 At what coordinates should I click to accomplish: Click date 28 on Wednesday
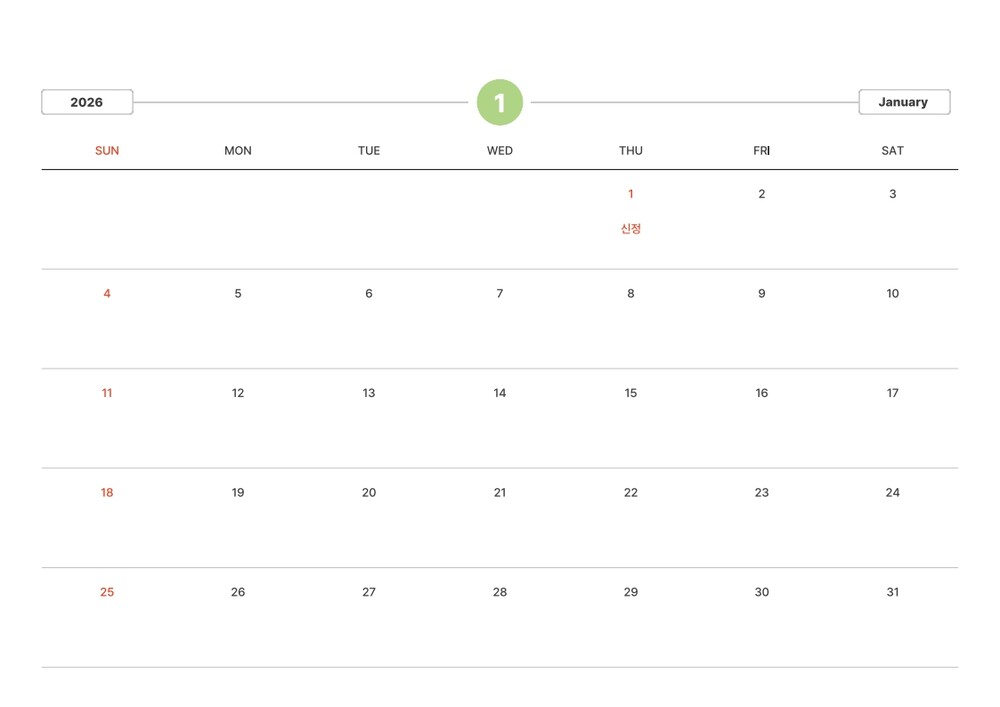pos(500,592)
